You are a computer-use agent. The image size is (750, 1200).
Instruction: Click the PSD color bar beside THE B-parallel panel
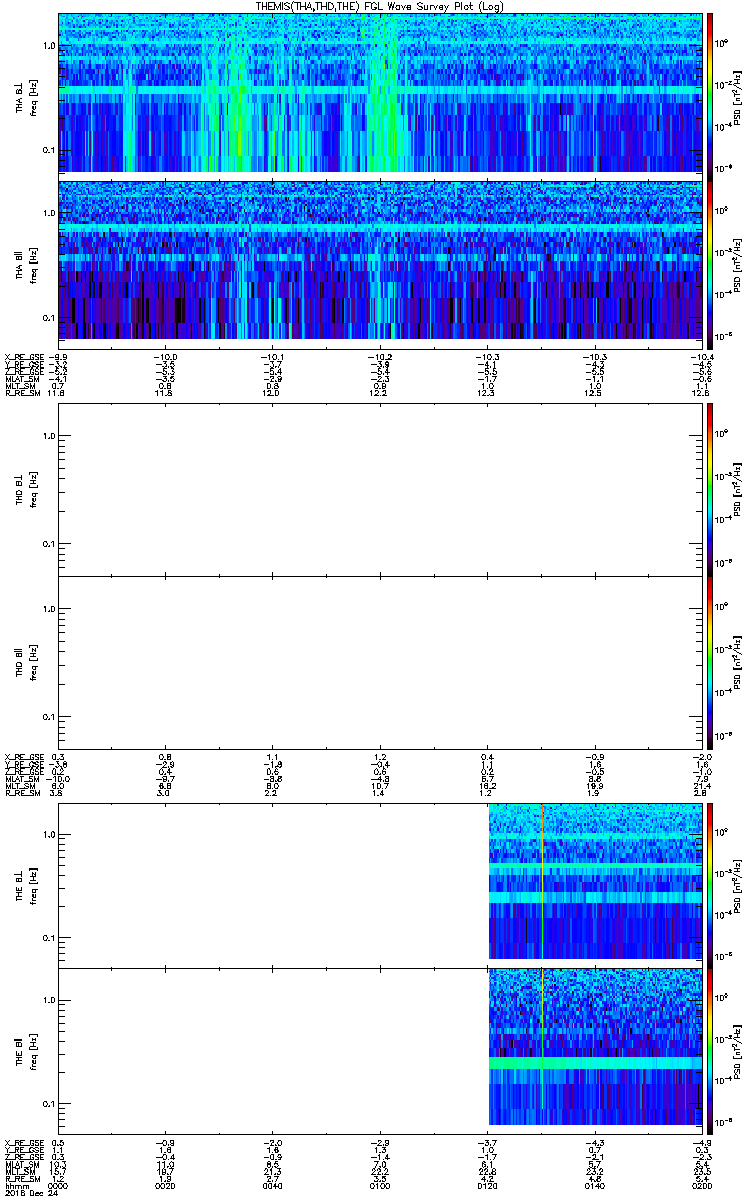pyautogui.click(x=711, y=1049)
